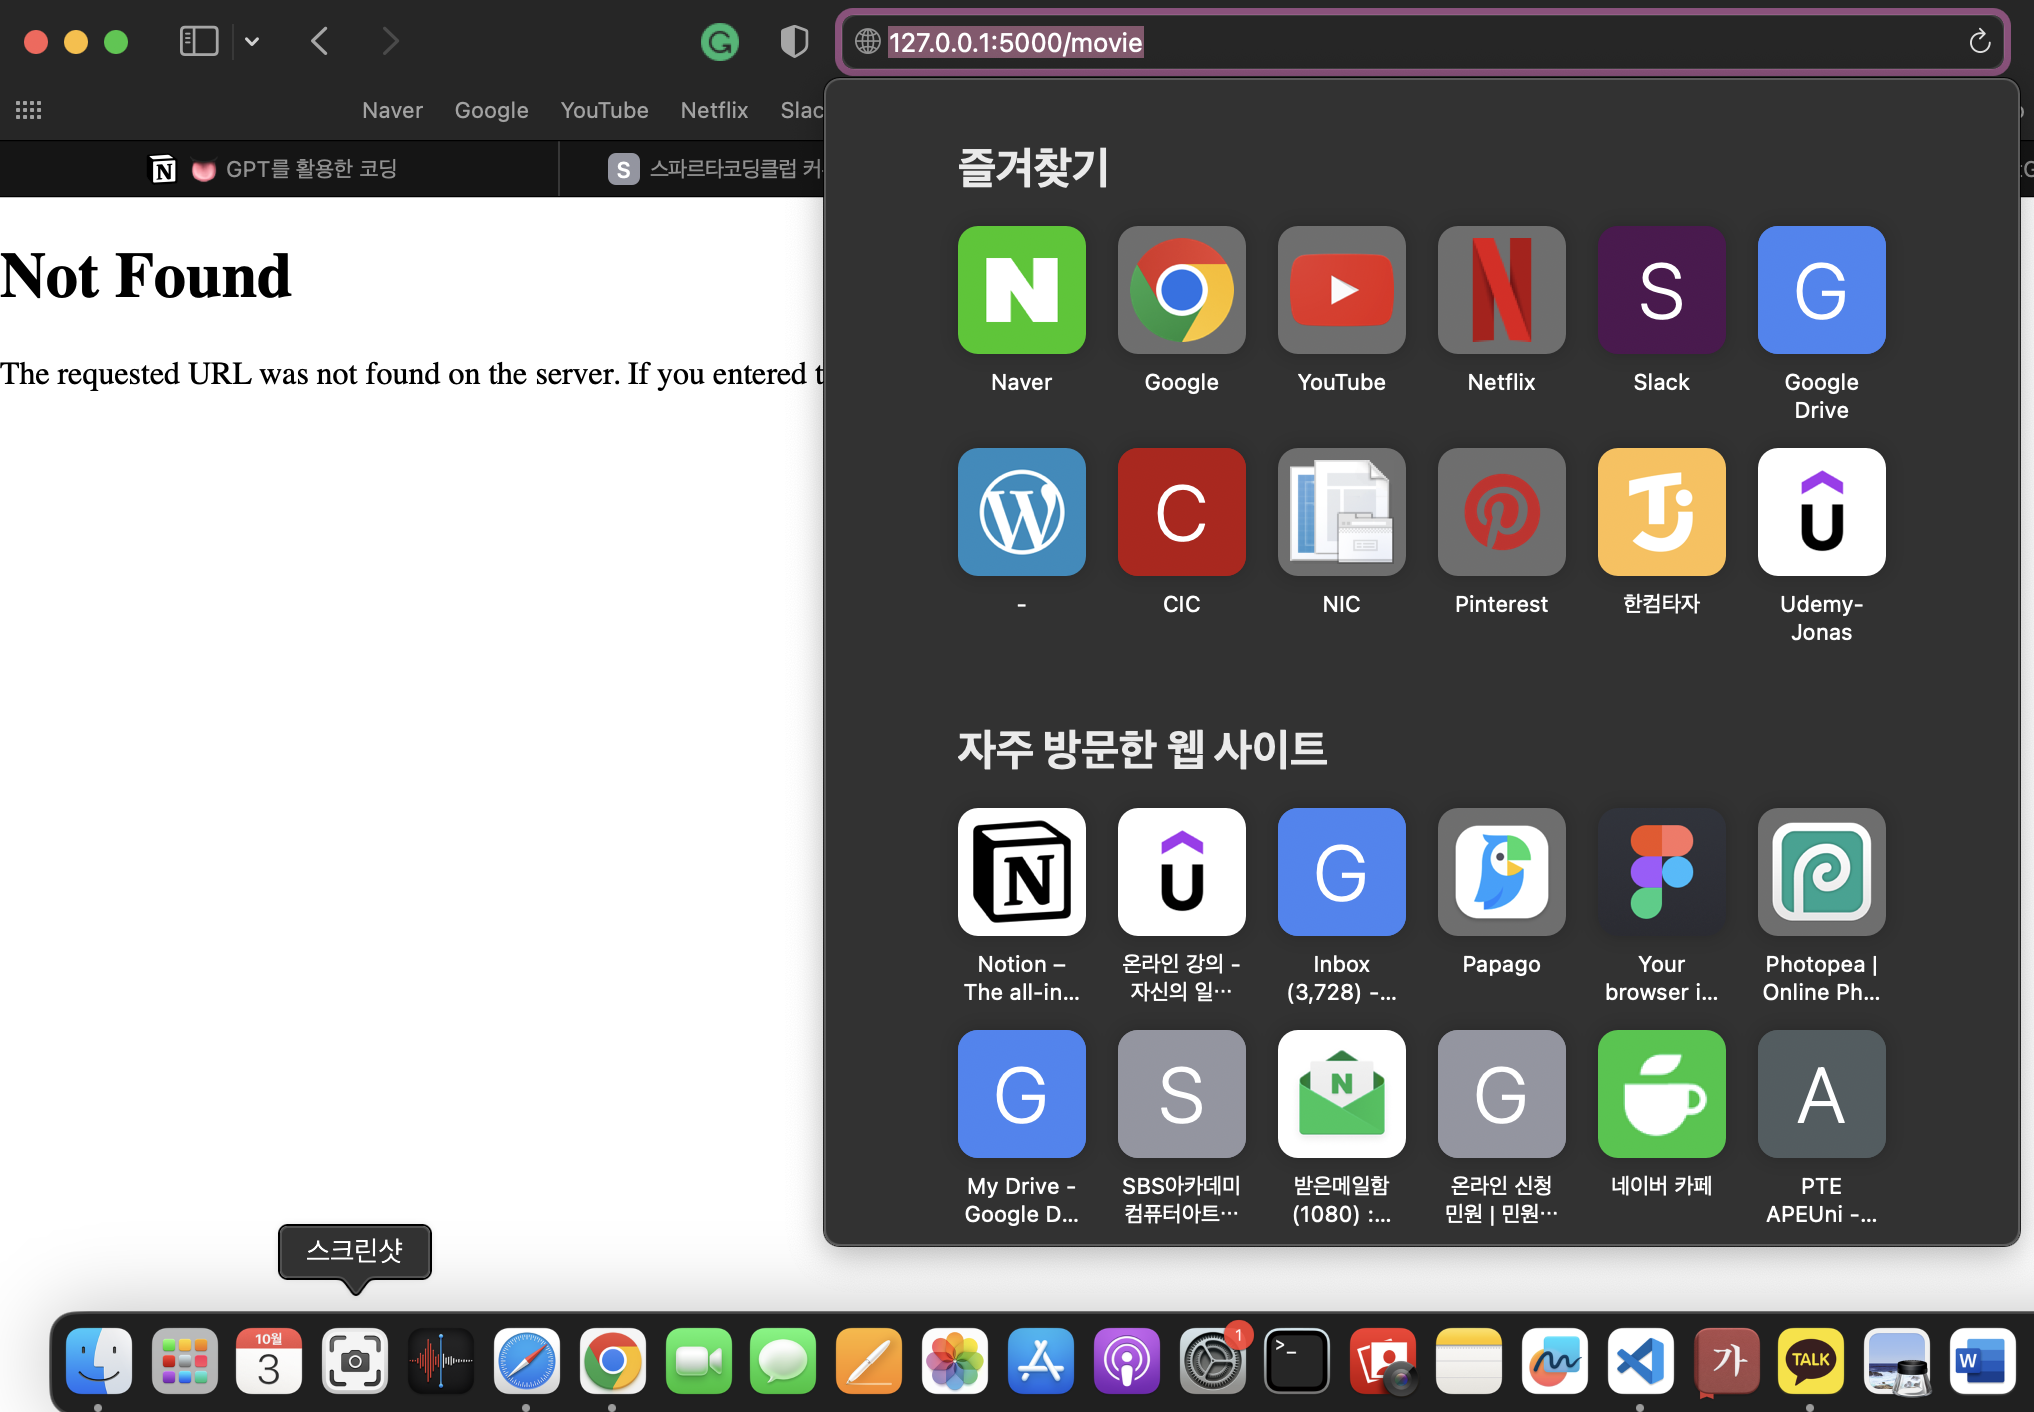Open the App Store from the Dock
This screenshot has height=1412, width=2034.
coord(1040,1360)
